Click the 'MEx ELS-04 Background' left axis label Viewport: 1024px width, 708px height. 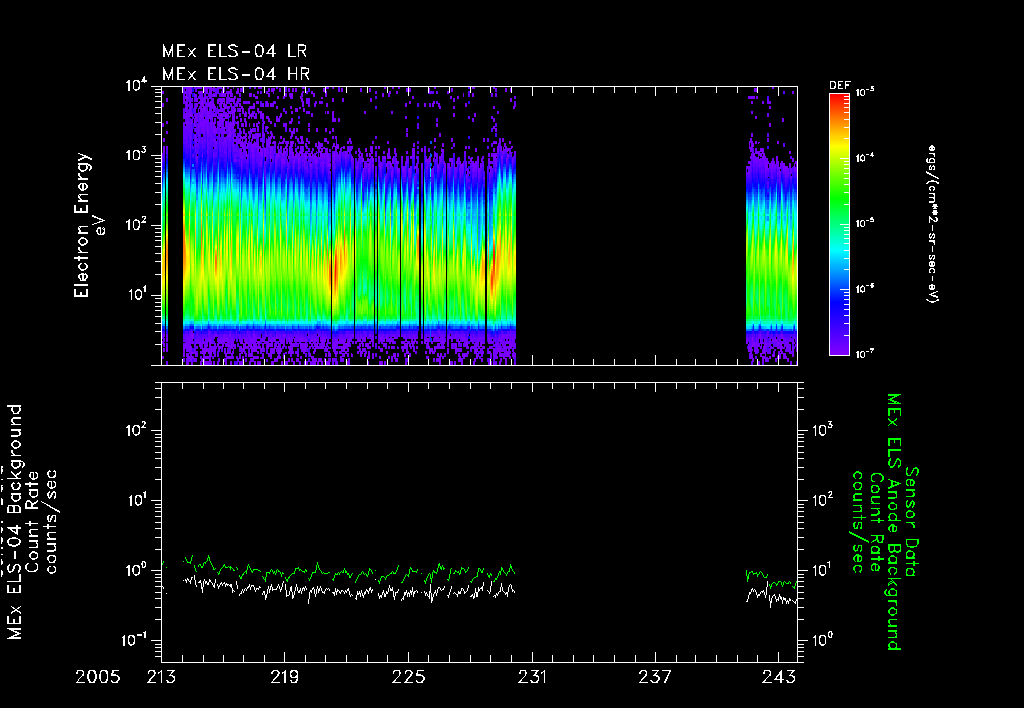(15, 523)
